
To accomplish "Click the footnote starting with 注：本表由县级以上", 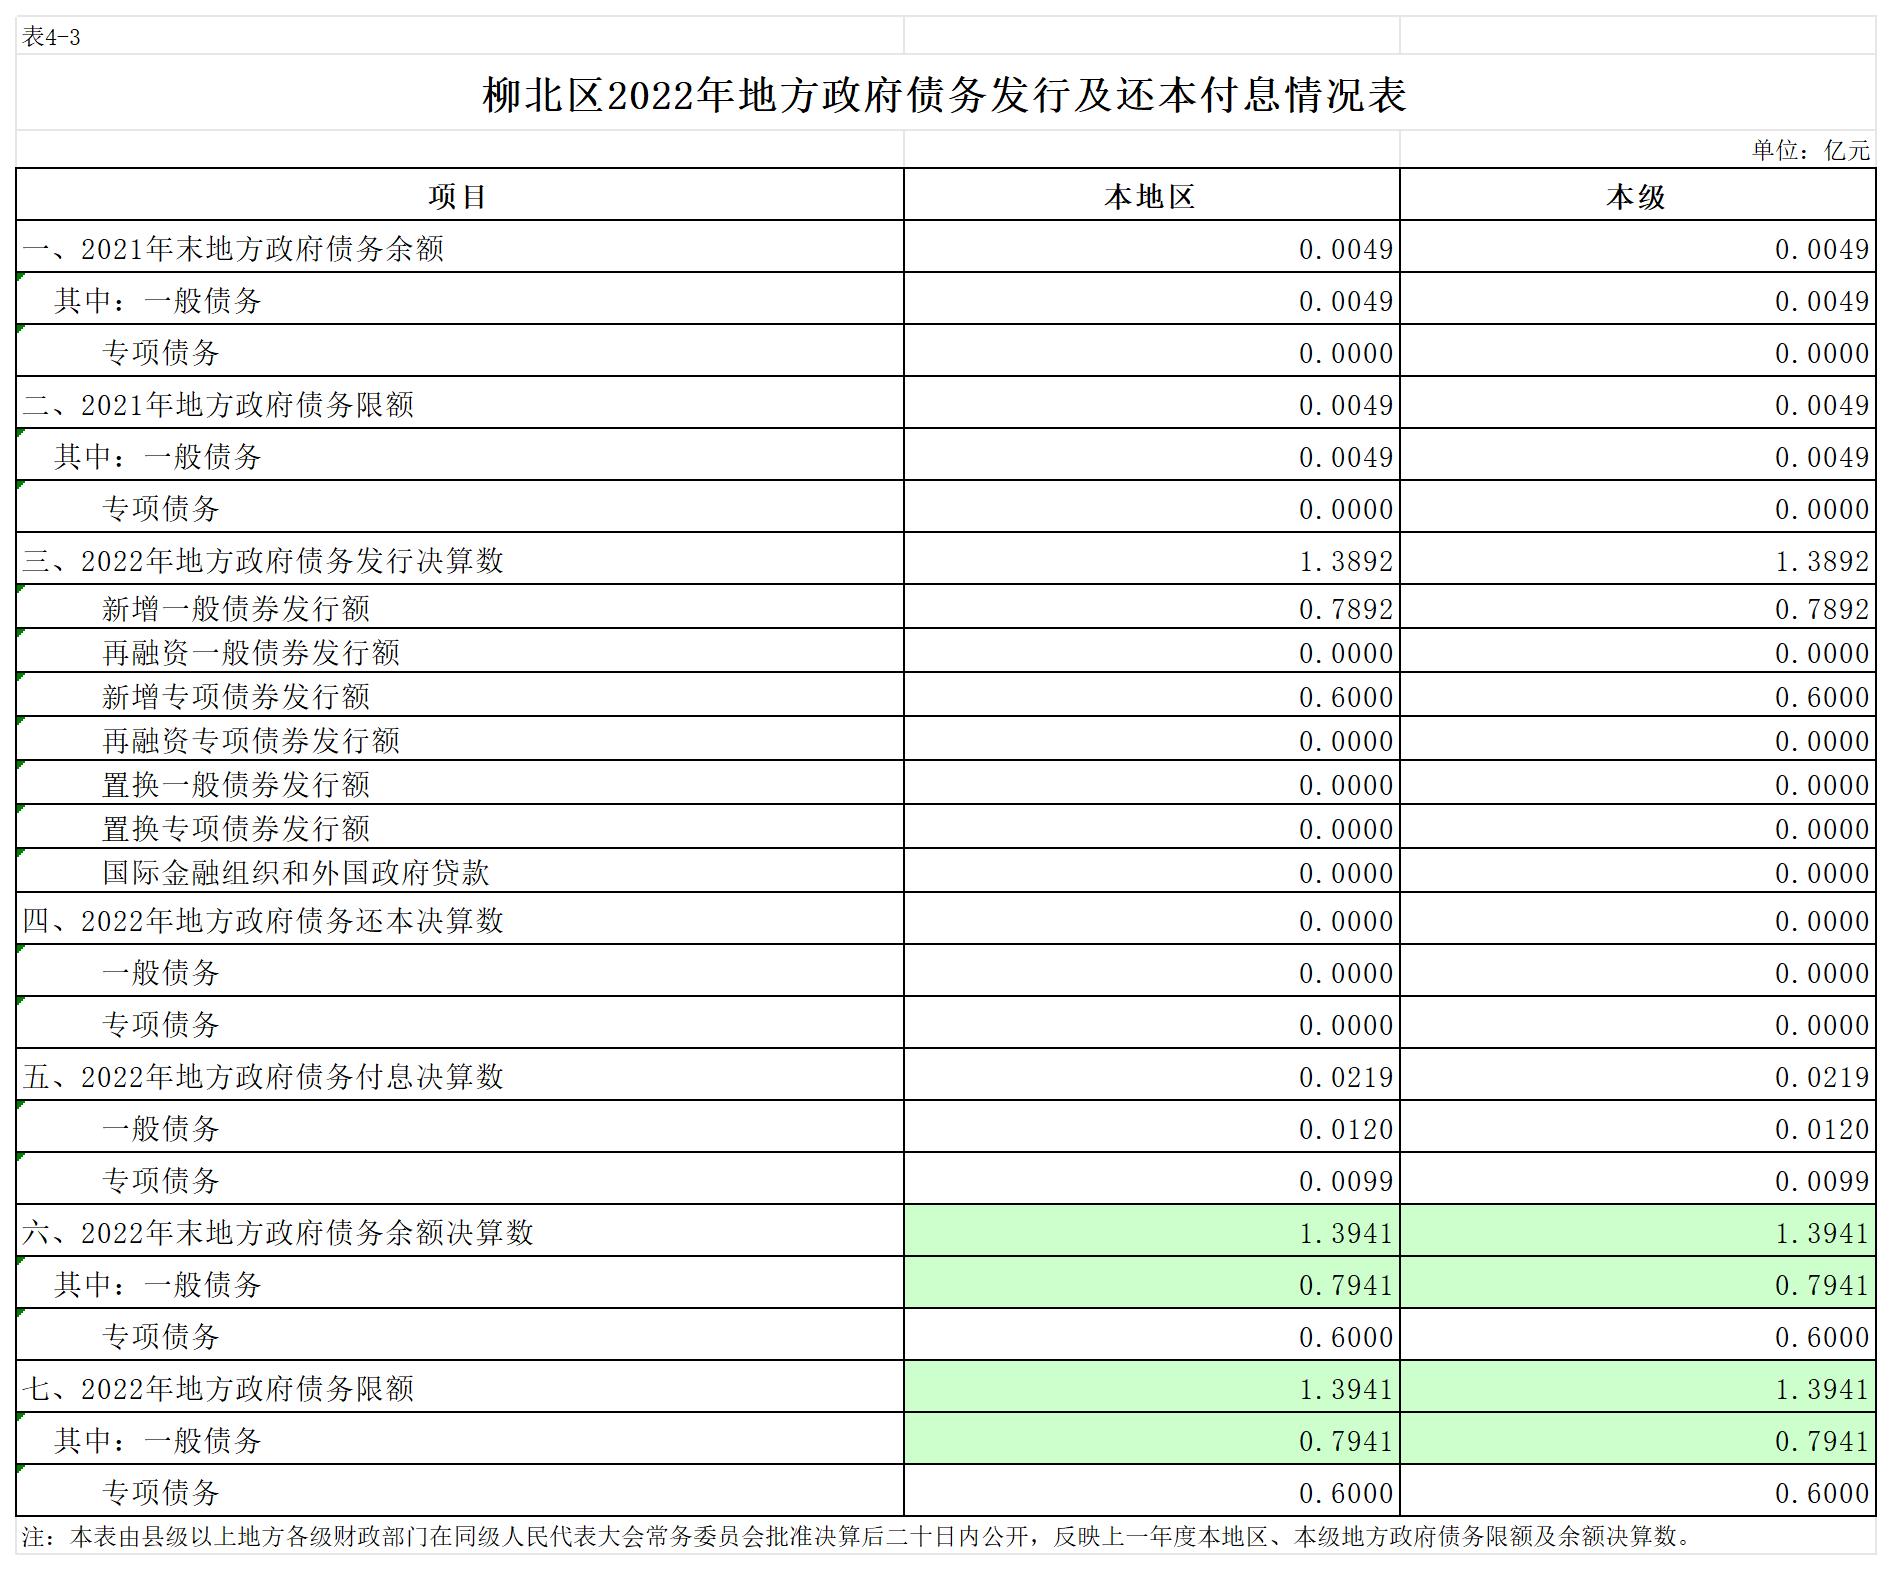I will click(857, 1536).
